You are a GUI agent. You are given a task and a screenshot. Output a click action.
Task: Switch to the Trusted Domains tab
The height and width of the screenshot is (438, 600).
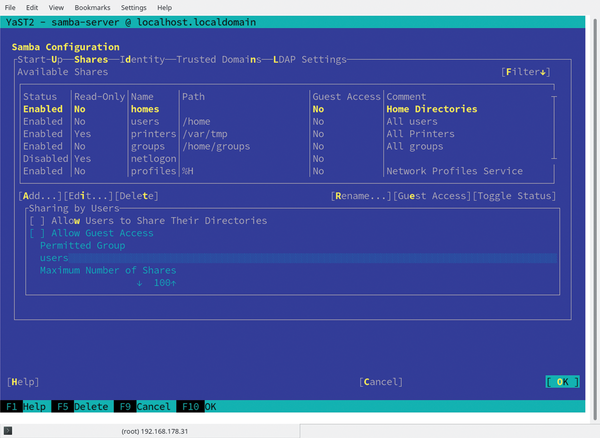tap(218, 60)
